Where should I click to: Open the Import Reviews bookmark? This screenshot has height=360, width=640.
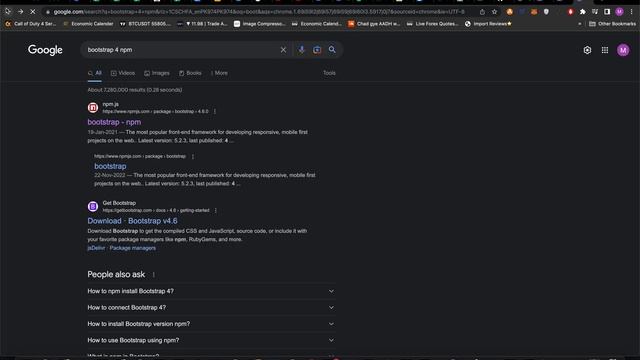(x=488, y=24)
